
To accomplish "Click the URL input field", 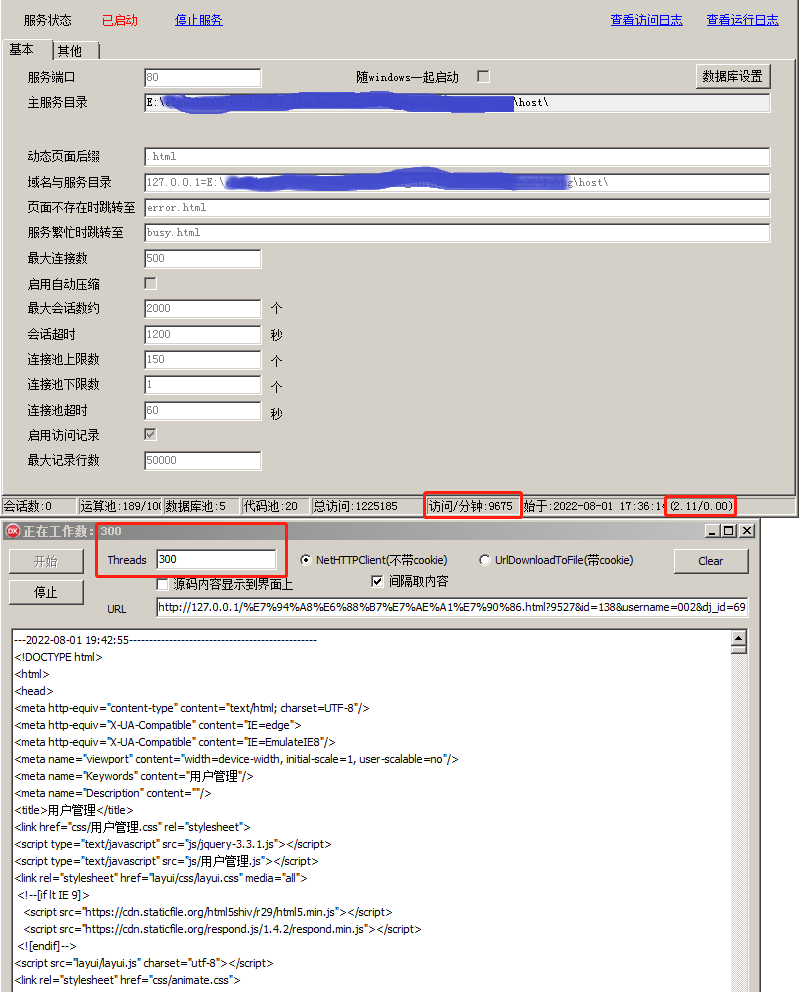I will click(452, 607).
